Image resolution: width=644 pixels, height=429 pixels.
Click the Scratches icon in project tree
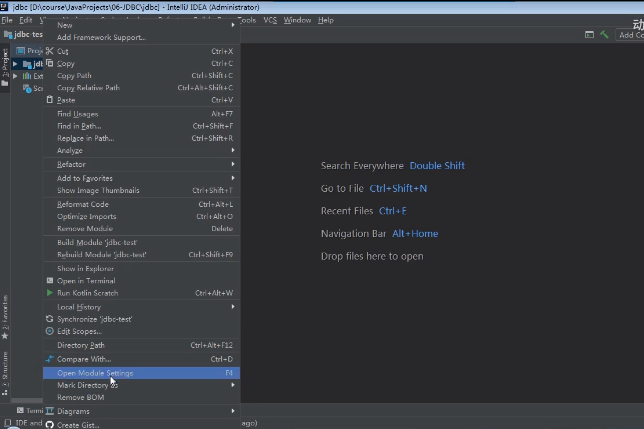click(27, 88)
